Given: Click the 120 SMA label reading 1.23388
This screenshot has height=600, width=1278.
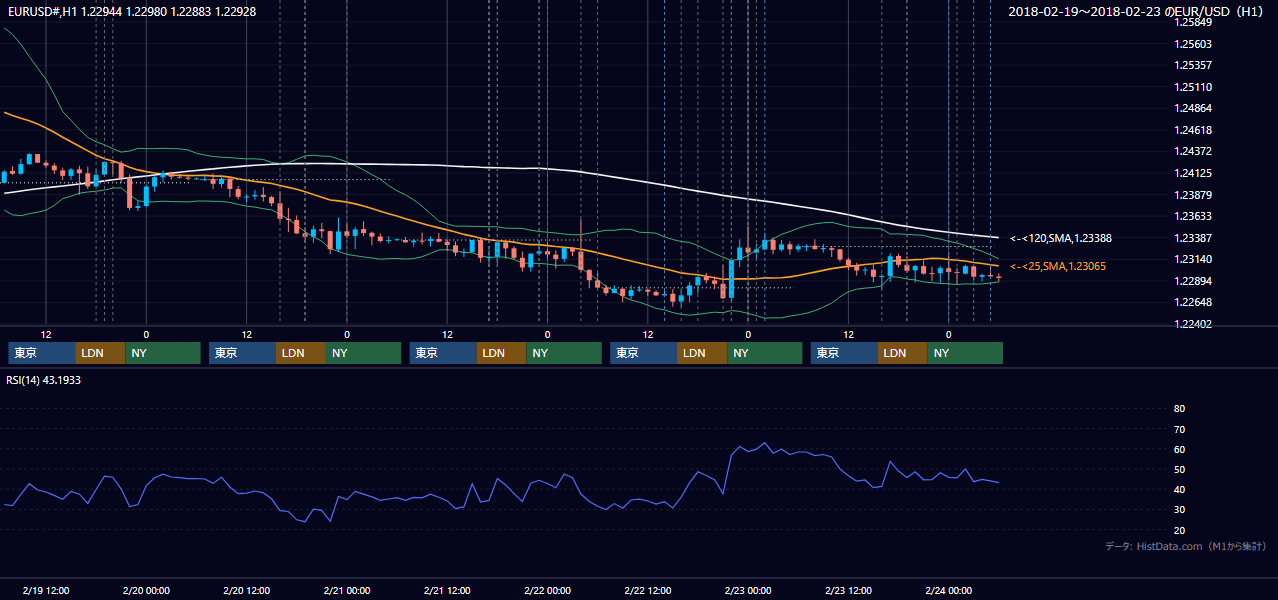Looking at the screenshot, I should 1061,239.
